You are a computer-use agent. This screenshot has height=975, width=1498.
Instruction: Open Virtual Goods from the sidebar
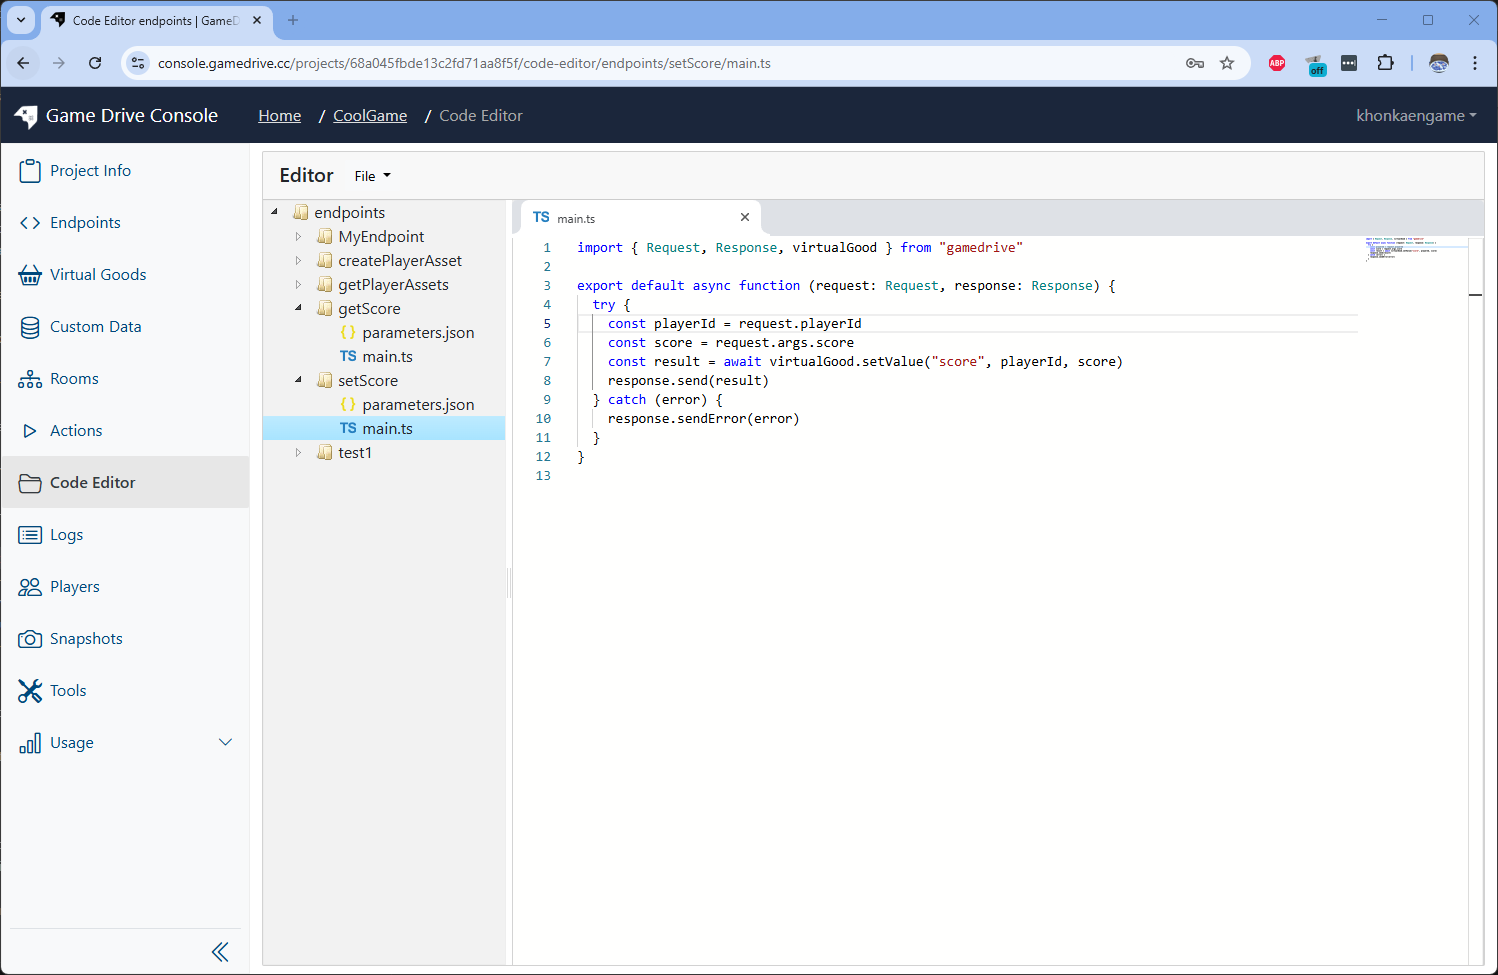click(x=31, y=274)
